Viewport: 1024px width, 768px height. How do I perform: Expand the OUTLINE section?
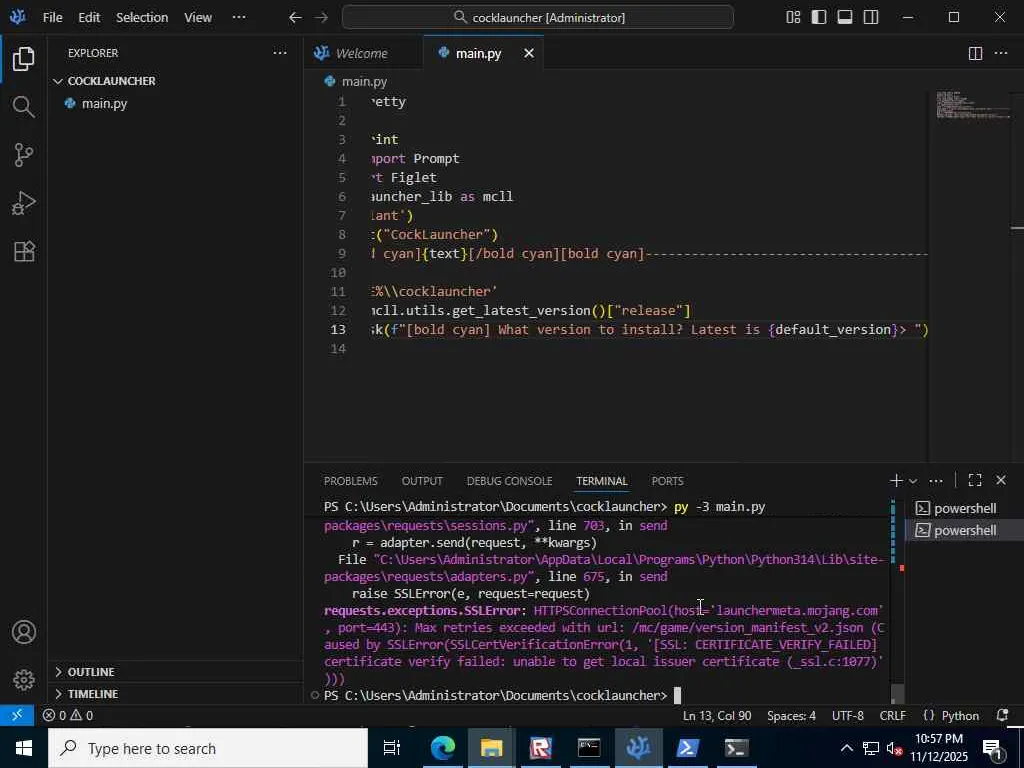point(91,672)
